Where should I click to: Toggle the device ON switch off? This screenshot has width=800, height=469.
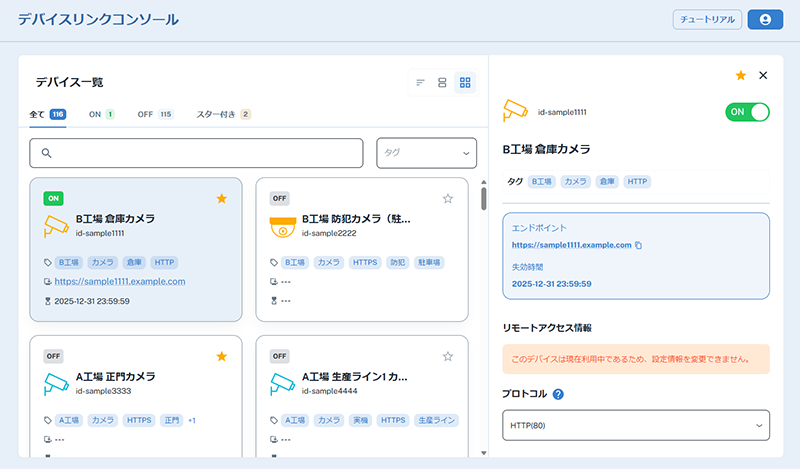pos(747,112)
